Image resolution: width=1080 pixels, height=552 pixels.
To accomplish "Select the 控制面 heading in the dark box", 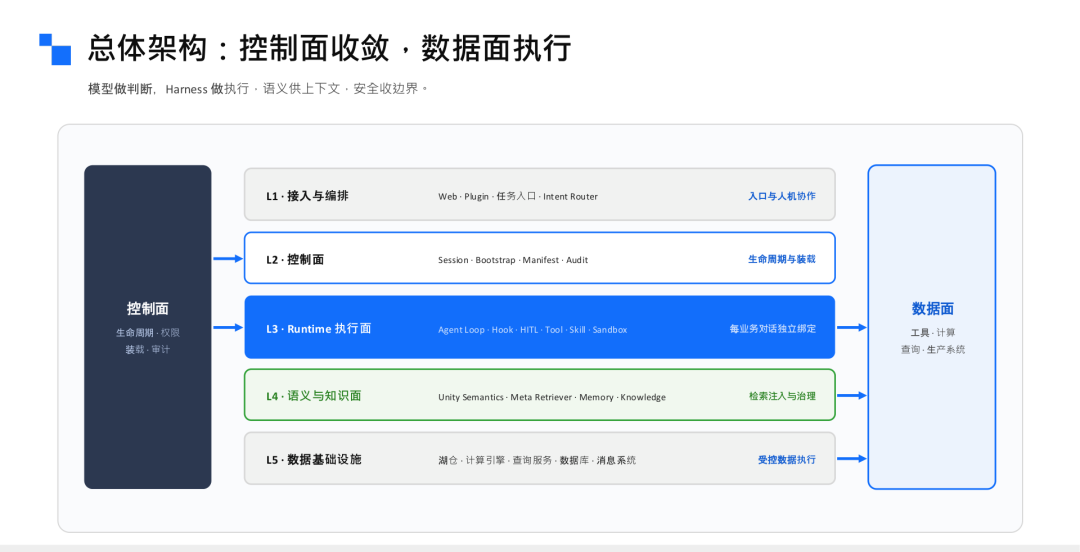I will tap(147, 309).
